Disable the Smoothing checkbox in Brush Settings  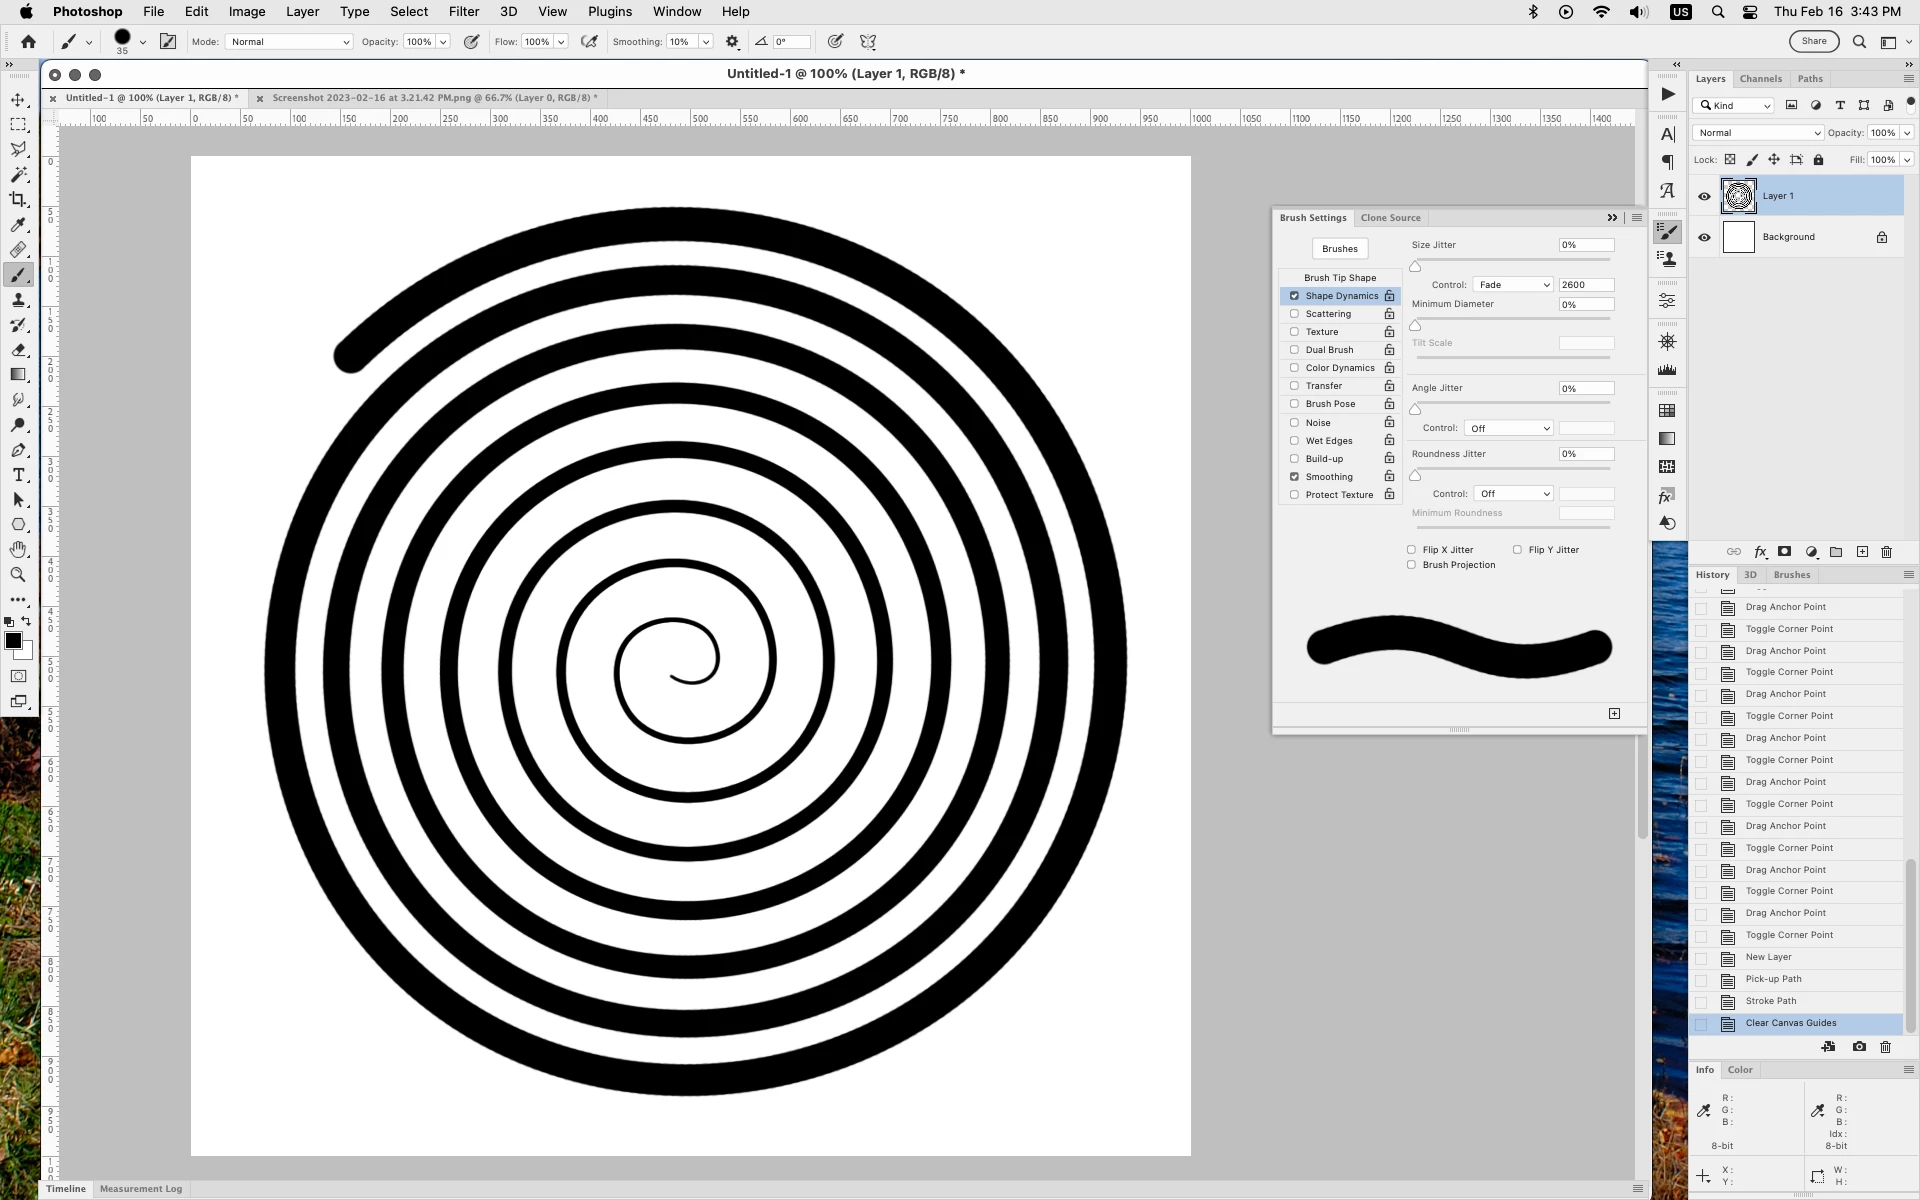1294,477
